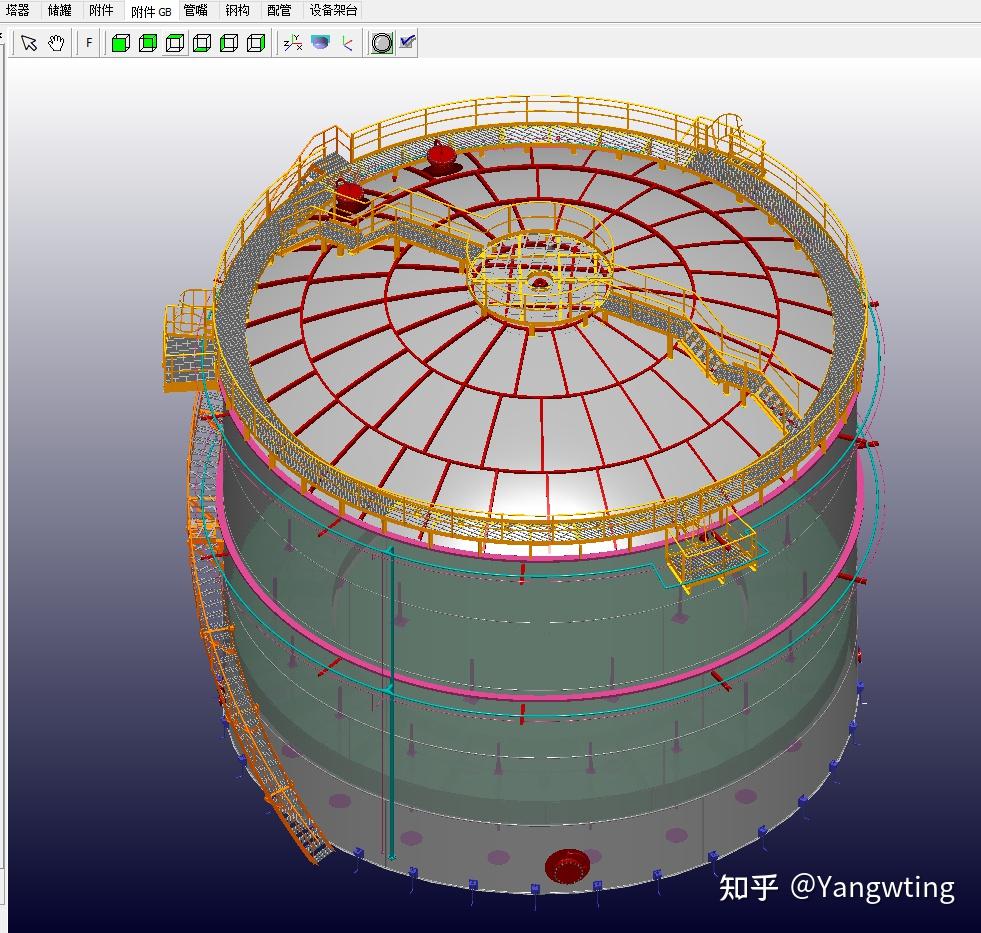Click the F tool button on toolbar
This screenshot has height=933, width=981.
pos(88,43)
